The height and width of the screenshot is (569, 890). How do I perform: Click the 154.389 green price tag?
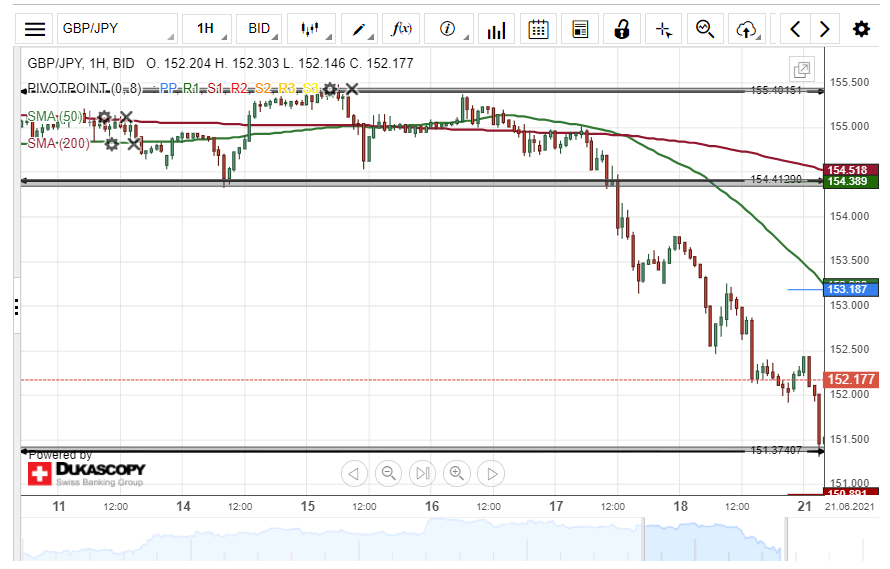851,182
